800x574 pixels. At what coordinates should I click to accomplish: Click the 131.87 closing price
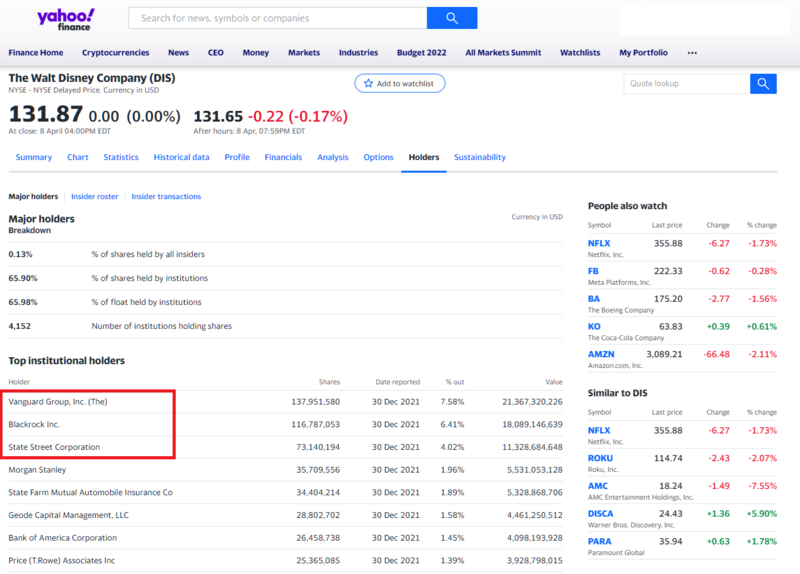coord(45,114)
